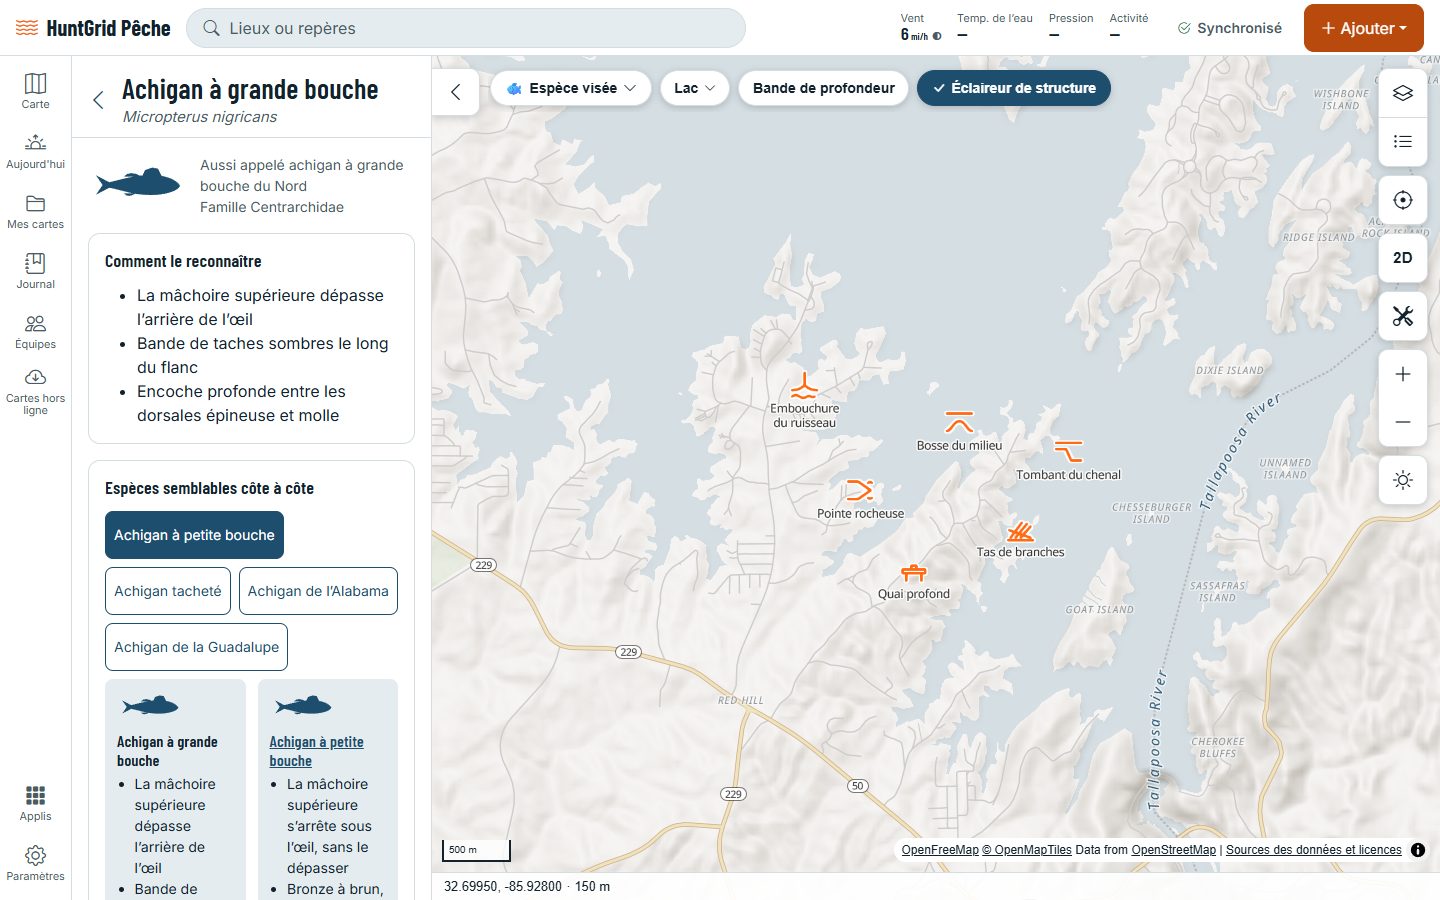Screen dimensions: 1440x900
Task: Open the OpenFreeMap attribution link
Action: [x=940, y=850]
